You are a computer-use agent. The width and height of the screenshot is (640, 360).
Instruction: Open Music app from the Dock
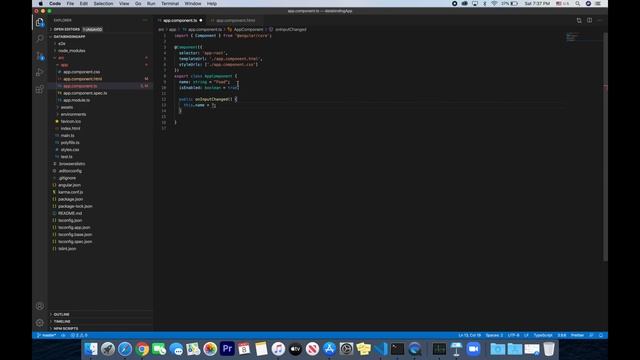278,349
